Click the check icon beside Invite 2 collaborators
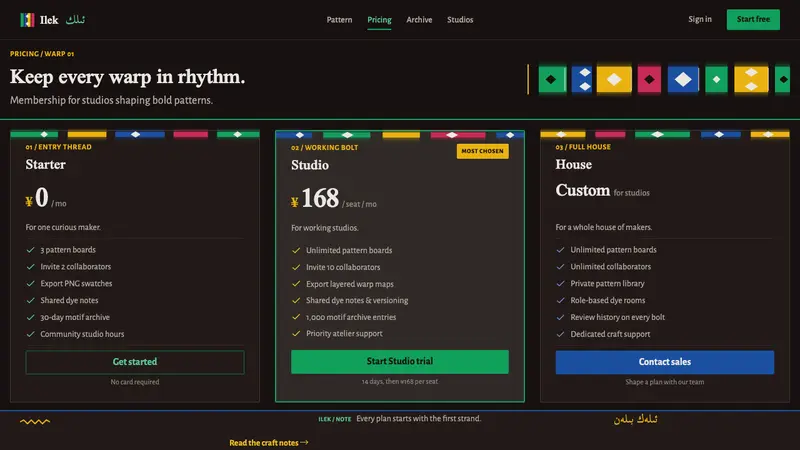 click(31, 267)
